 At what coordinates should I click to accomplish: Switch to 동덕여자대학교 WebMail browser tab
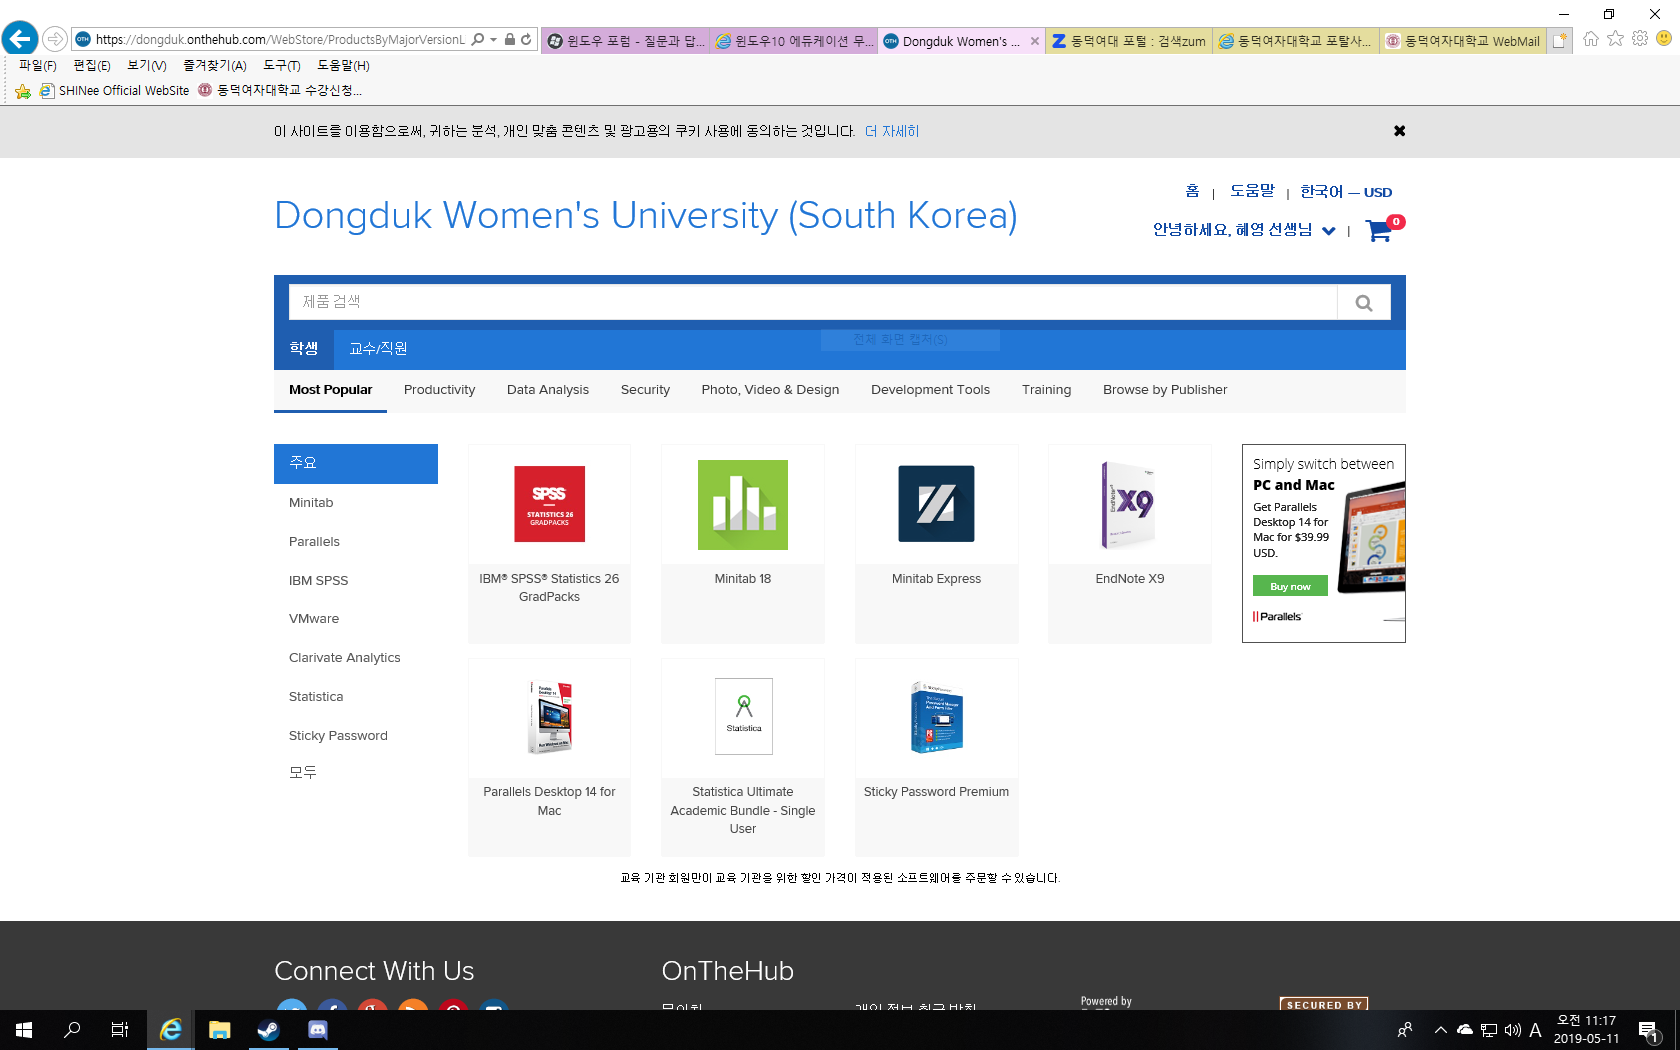[1463, 41]
